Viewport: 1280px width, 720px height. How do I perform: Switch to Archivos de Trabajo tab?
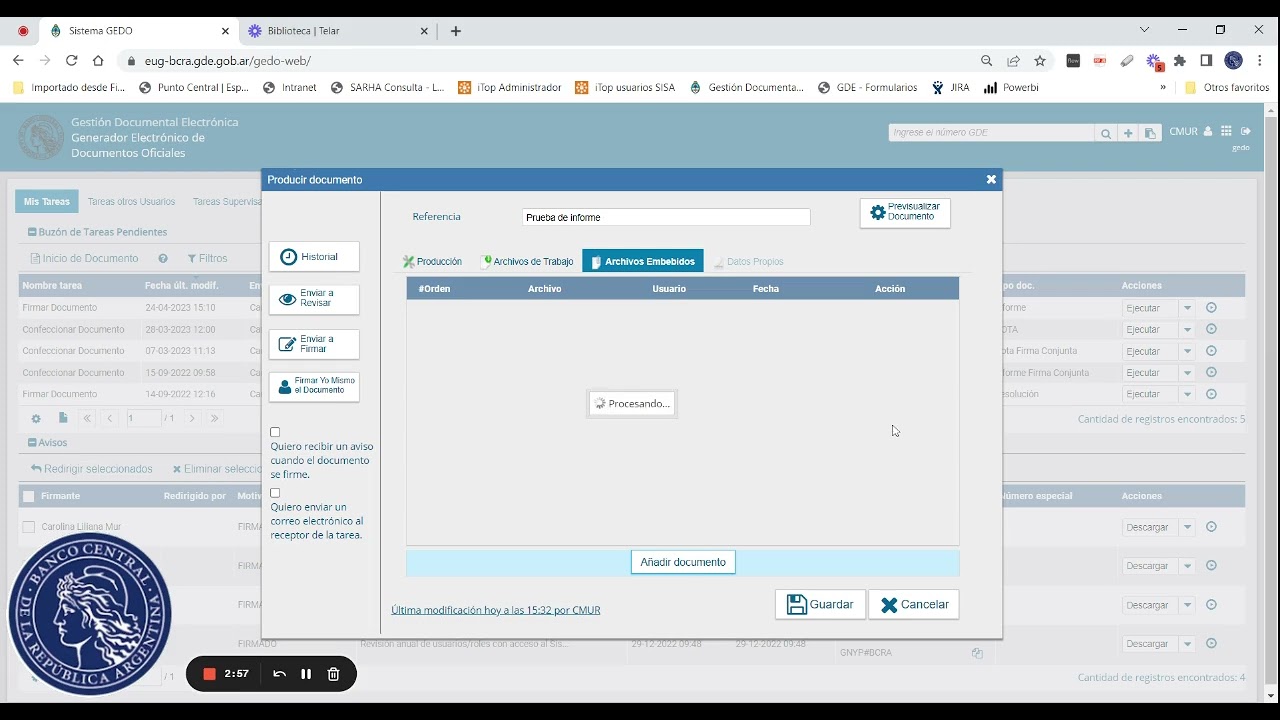[x=528, y=261]
